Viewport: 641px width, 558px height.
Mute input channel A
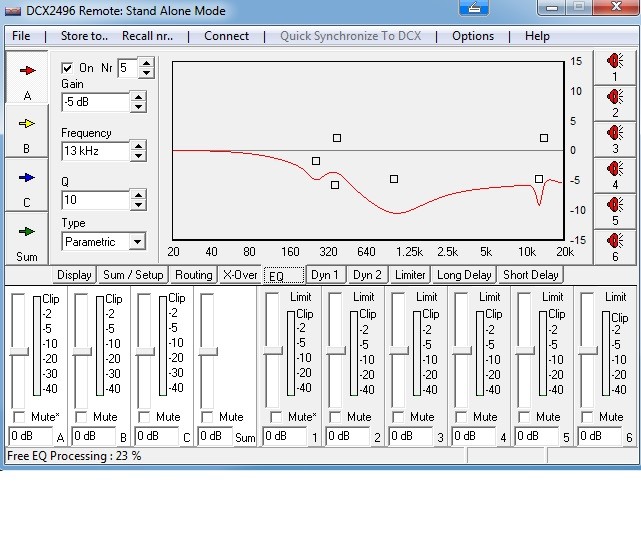[19, 417]
